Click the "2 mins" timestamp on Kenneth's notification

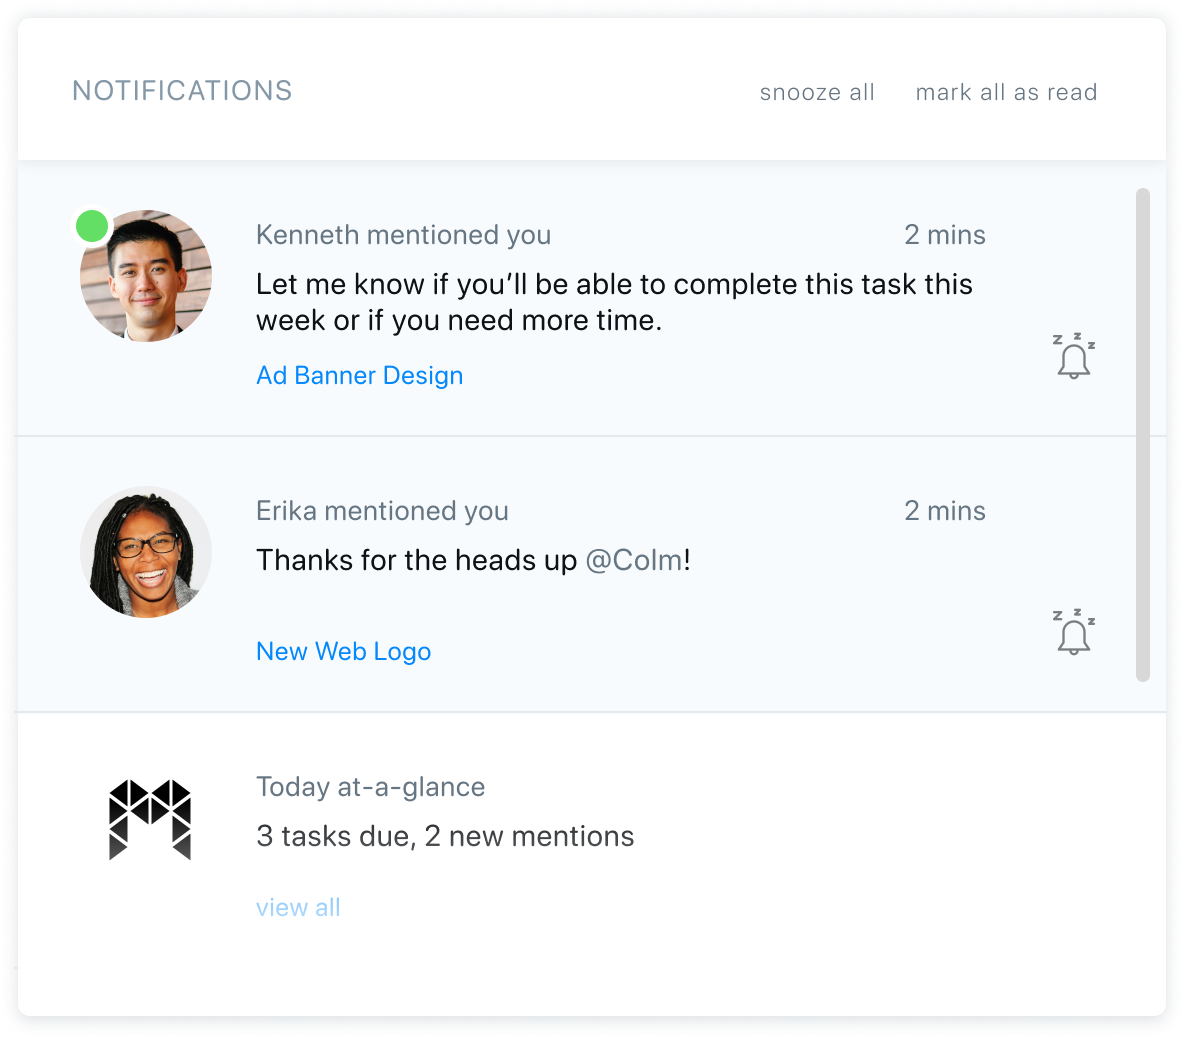point(944,235)
